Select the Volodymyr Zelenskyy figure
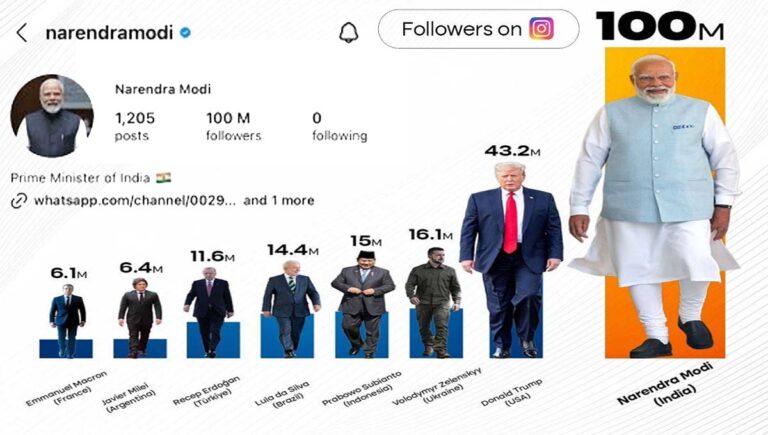768x435 pixels. pos(435,300)
